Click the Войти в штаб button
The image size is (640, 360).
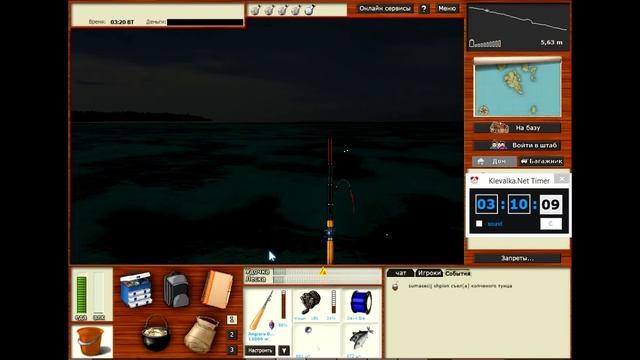tap(517, 145)
